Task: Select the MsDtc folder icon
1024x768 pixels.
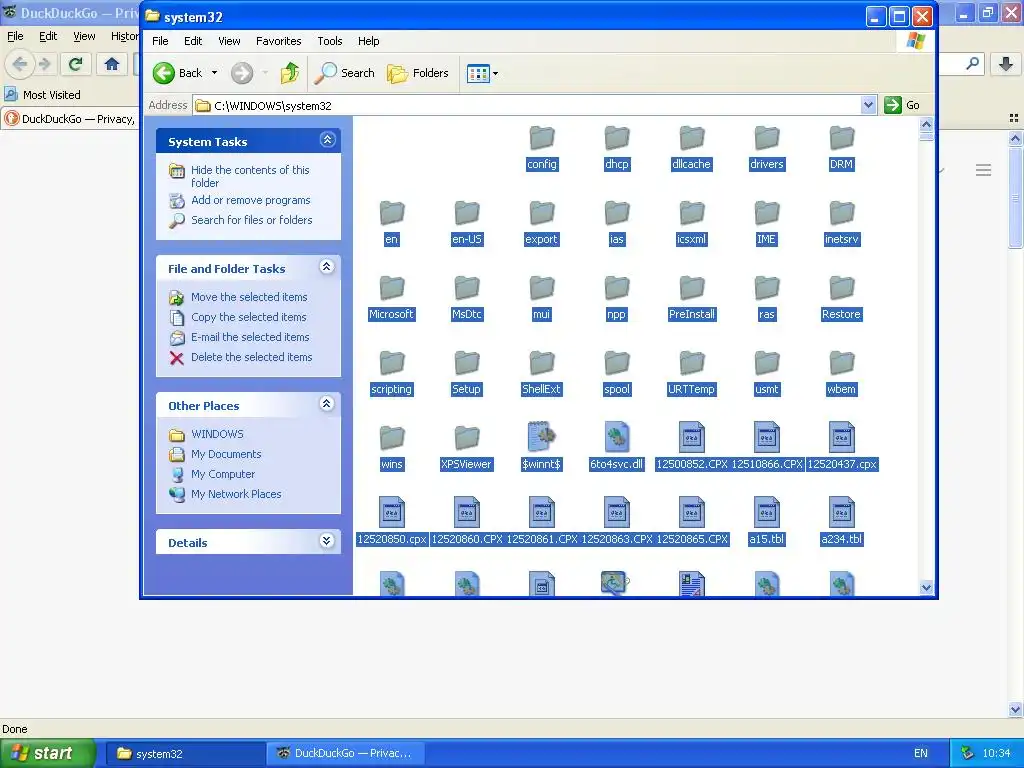Action: [467, 289]
